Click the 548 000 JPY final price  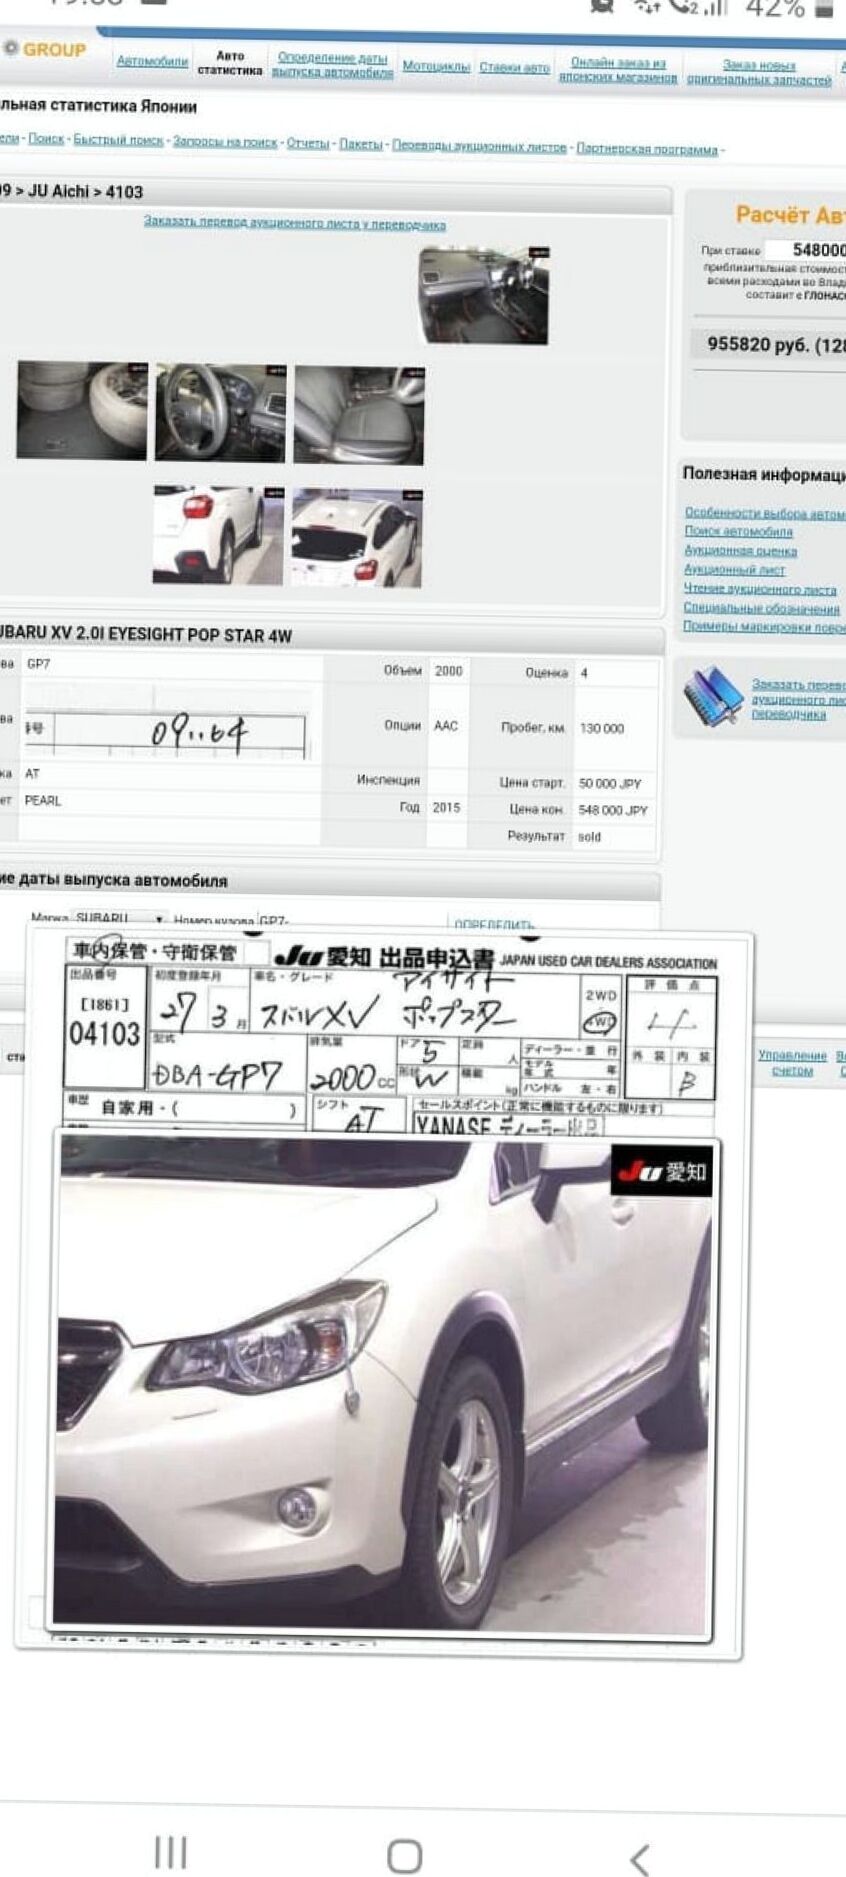(x=613, y=810)
